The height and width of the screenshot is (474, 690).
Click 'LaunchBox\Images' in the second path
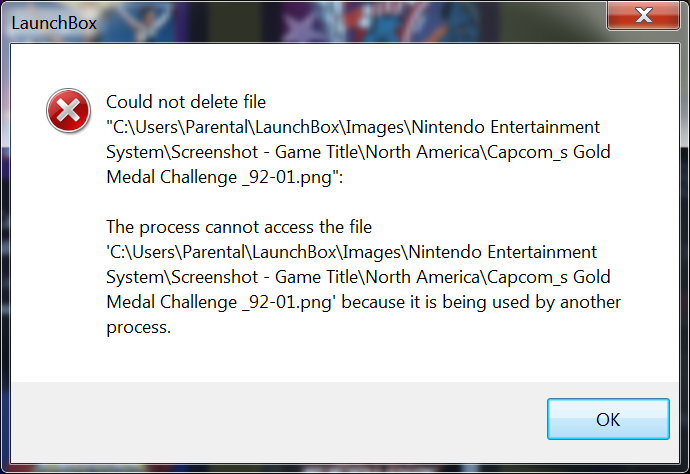327,252
